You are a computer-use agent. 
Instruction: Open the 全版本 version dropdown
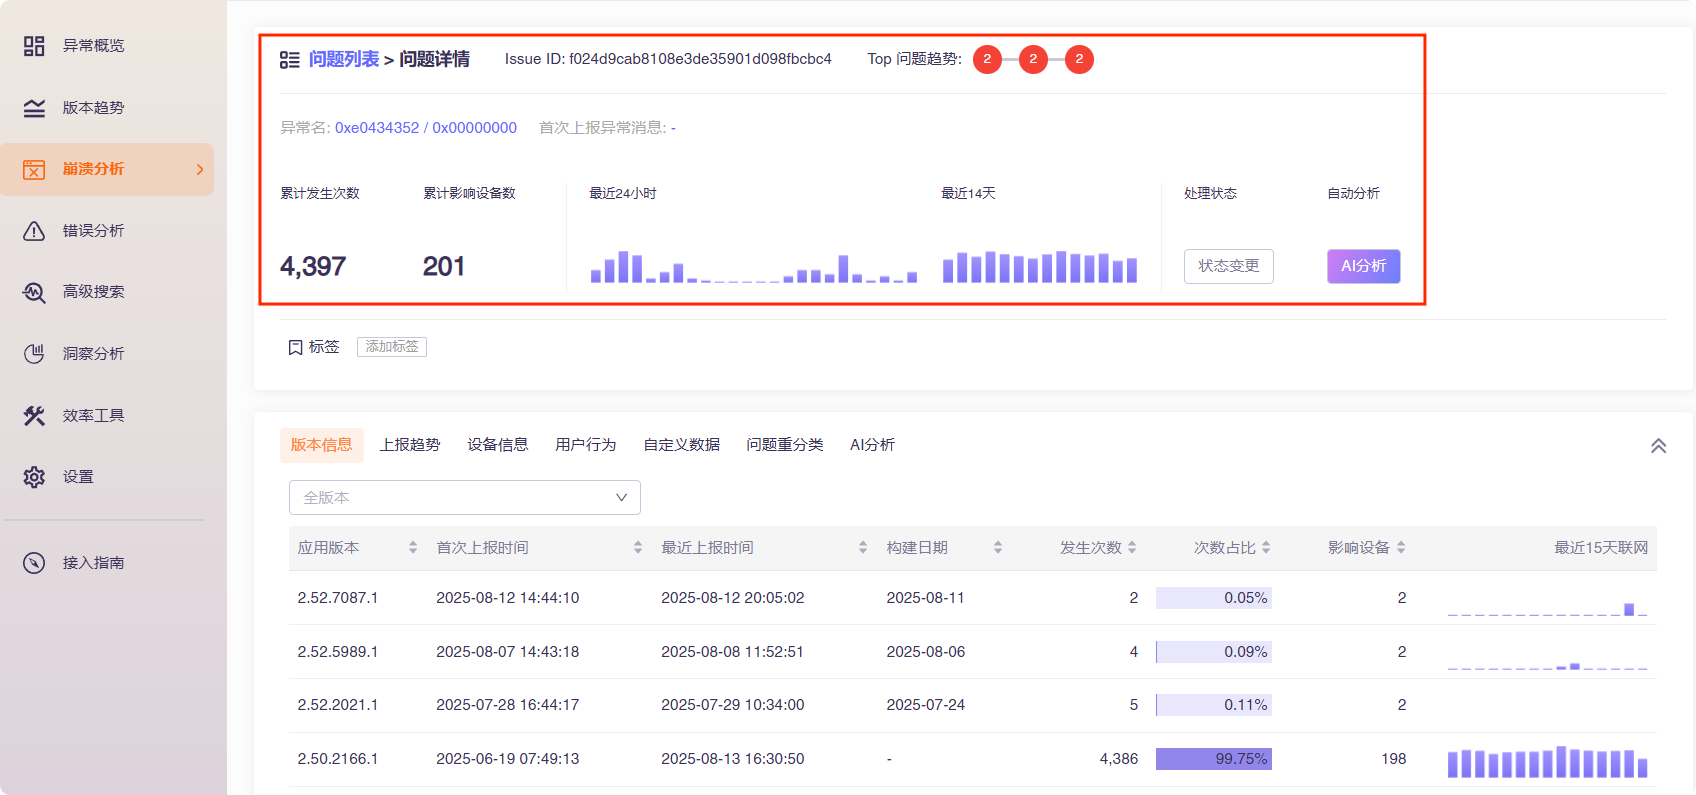[x=464, y=498]
